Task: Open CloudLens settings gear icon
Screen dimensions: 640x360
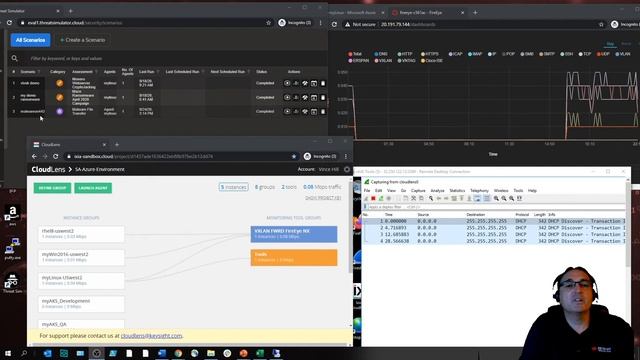Action: (x=347, y=169)
